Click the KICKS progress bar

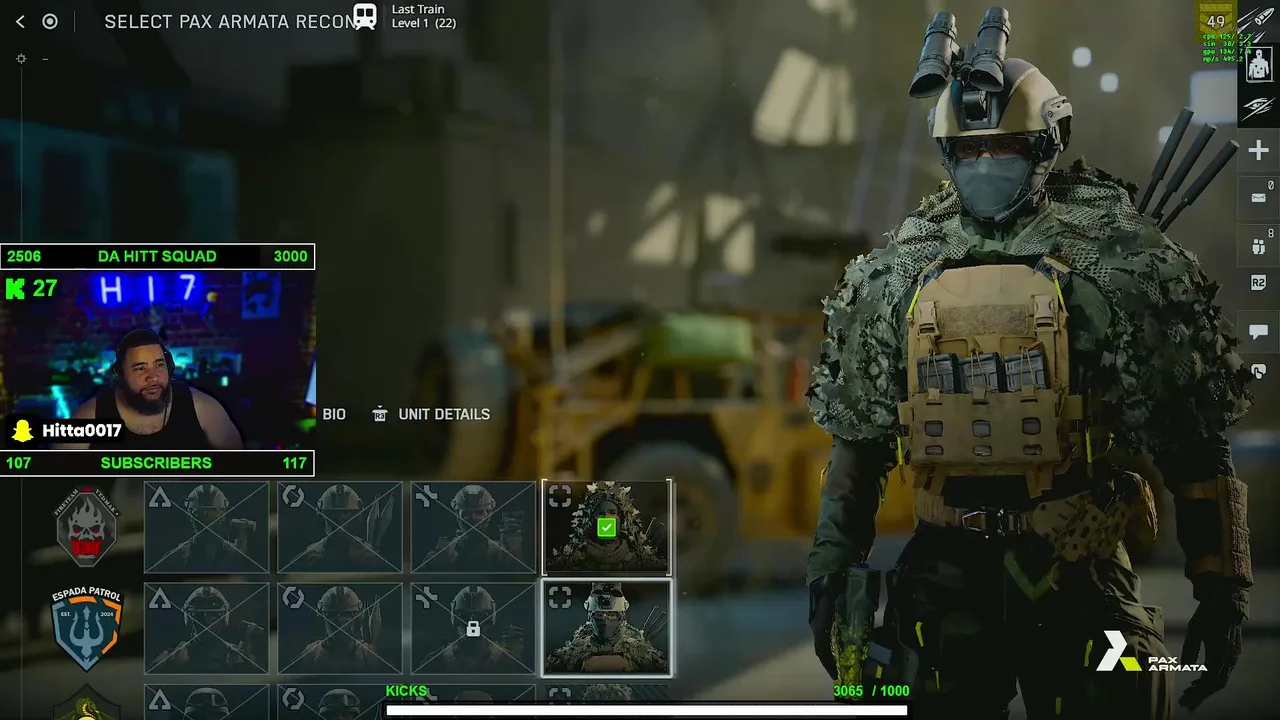(646, 710)
